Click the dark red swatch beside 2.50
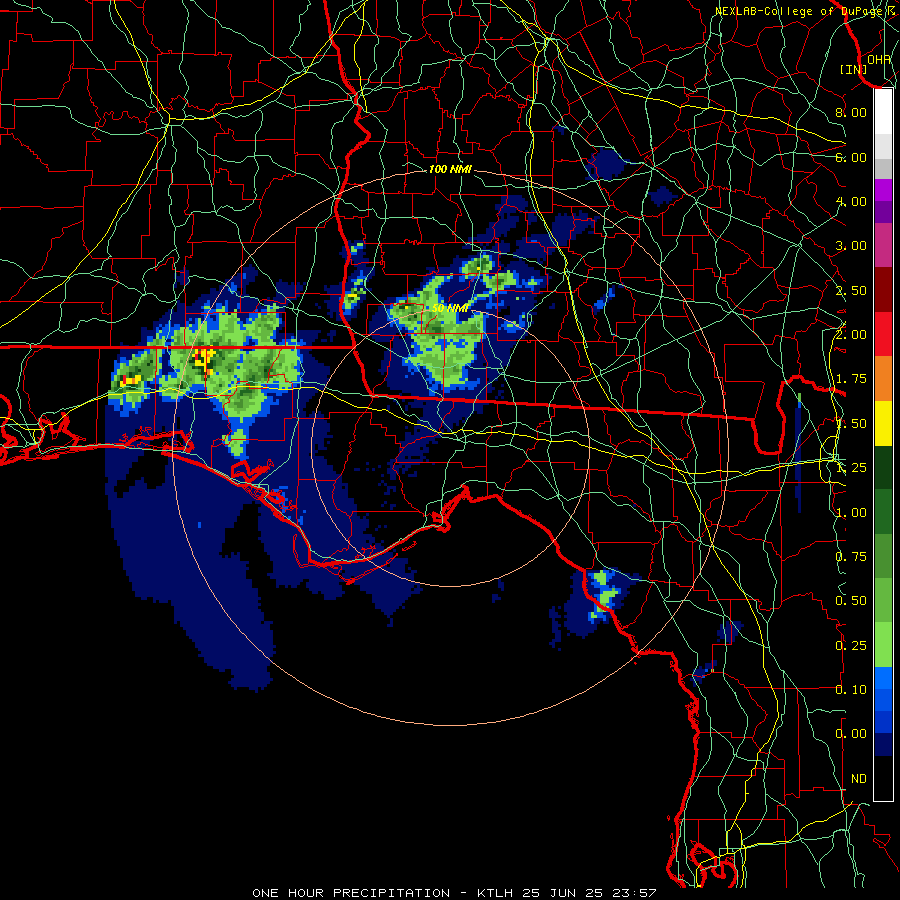This screenshot has width=900, height=900. point(883,290)
